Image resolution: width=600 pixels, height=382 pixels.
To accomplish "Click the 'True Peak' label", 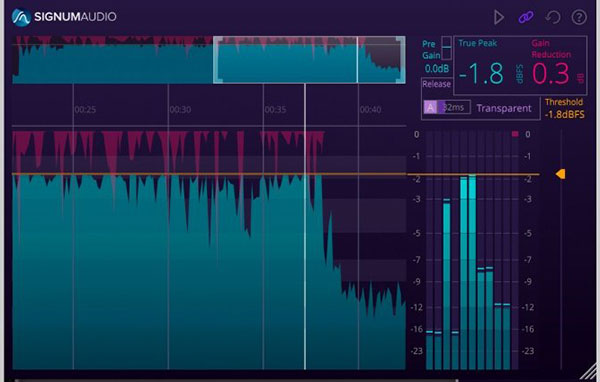I will pyautogui.click(x=477, y=43).
